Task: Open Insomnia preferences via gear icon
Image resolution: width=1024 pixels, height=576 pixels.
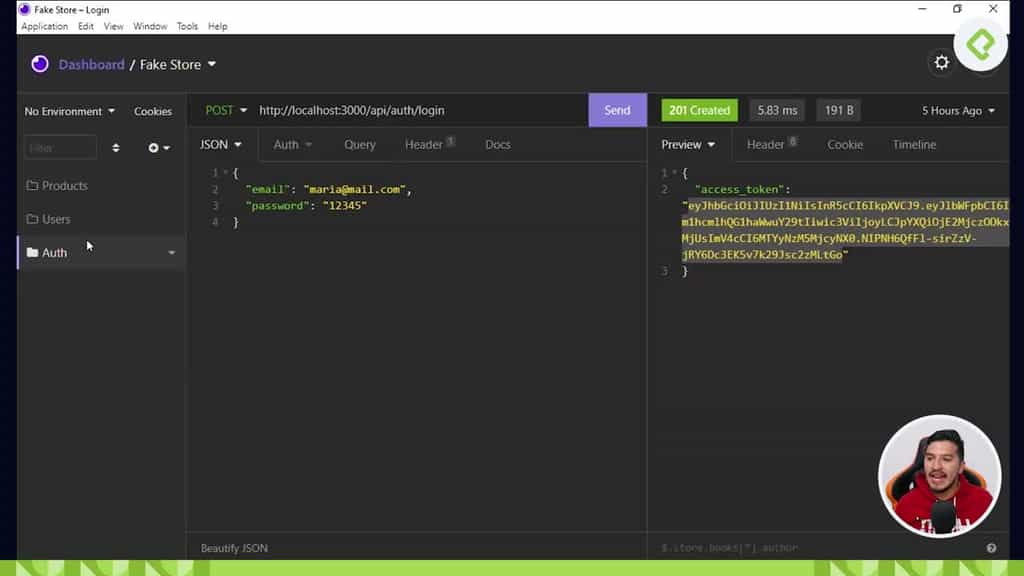Action: (941, 62)
